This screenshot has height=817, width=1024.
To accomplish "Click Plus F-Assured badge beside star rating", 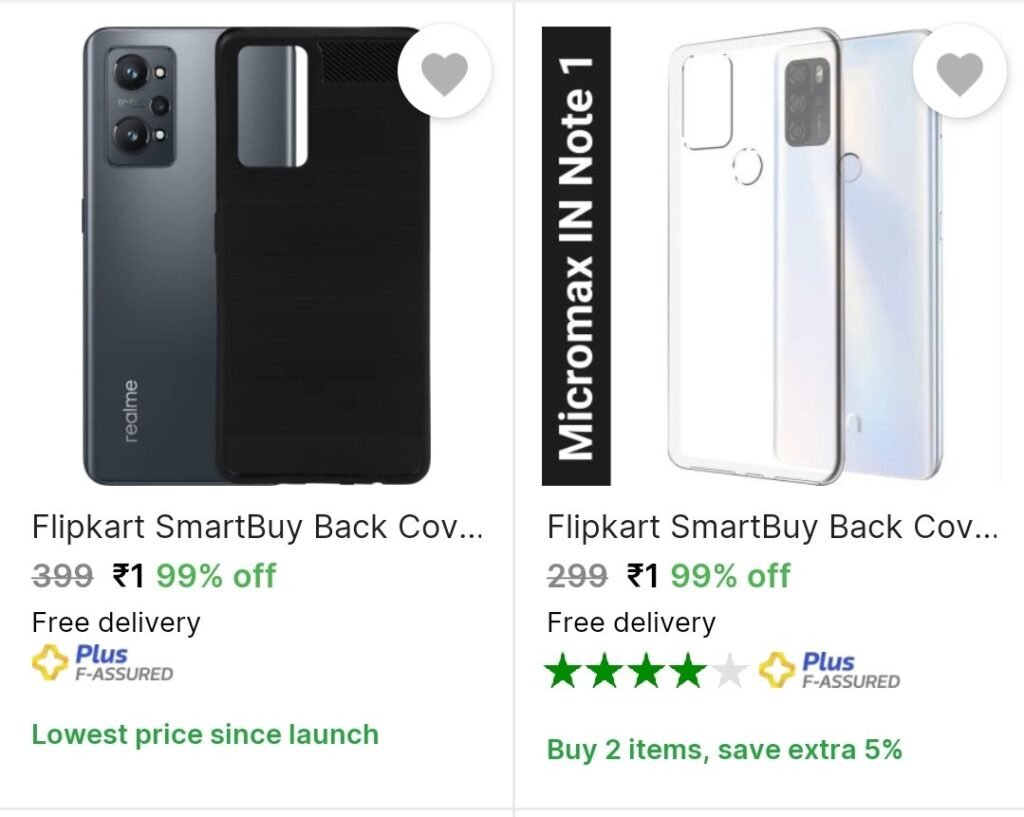I will point(829,670).
